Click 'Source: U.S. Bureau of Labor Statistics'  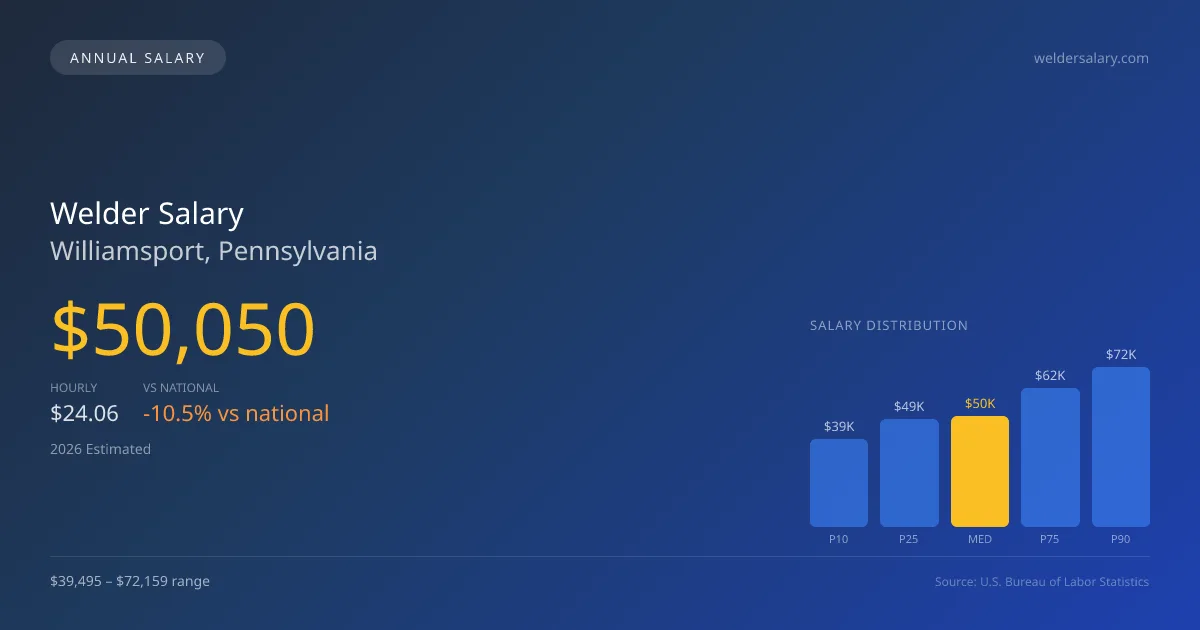(1042, 581)
